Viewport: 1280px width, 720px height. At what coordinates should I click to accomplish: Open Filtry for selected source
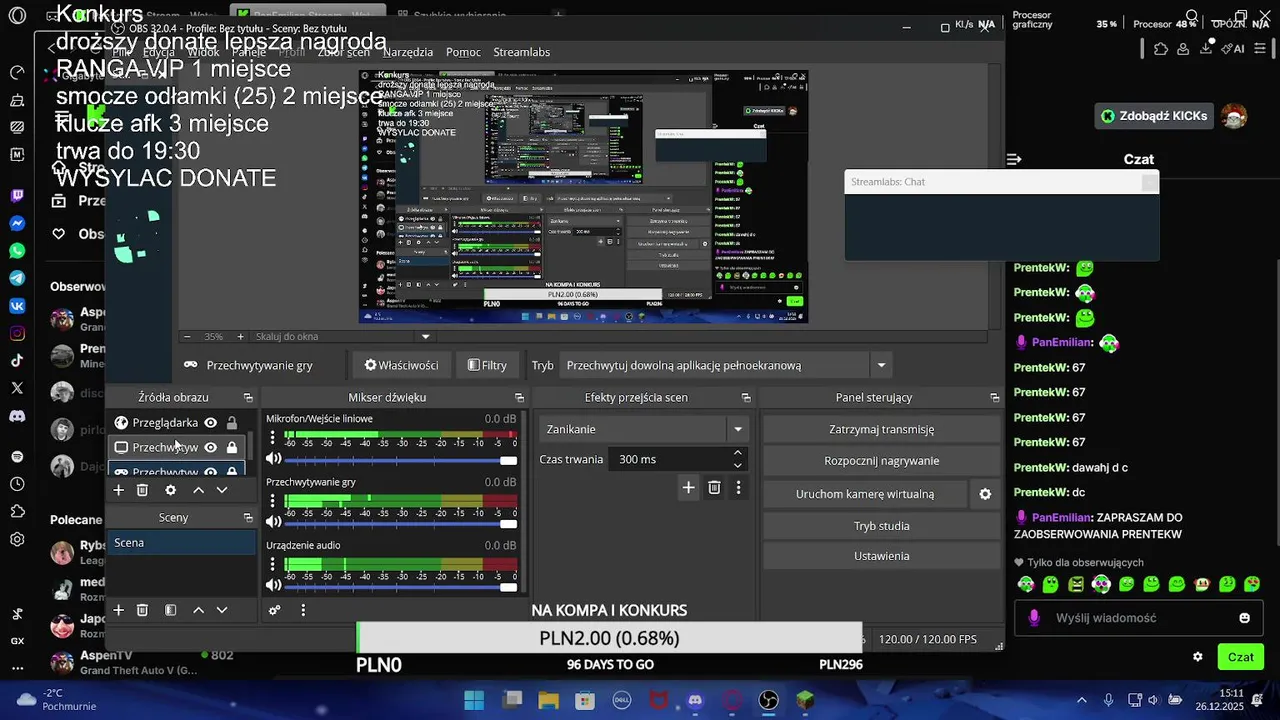[487, 365]
